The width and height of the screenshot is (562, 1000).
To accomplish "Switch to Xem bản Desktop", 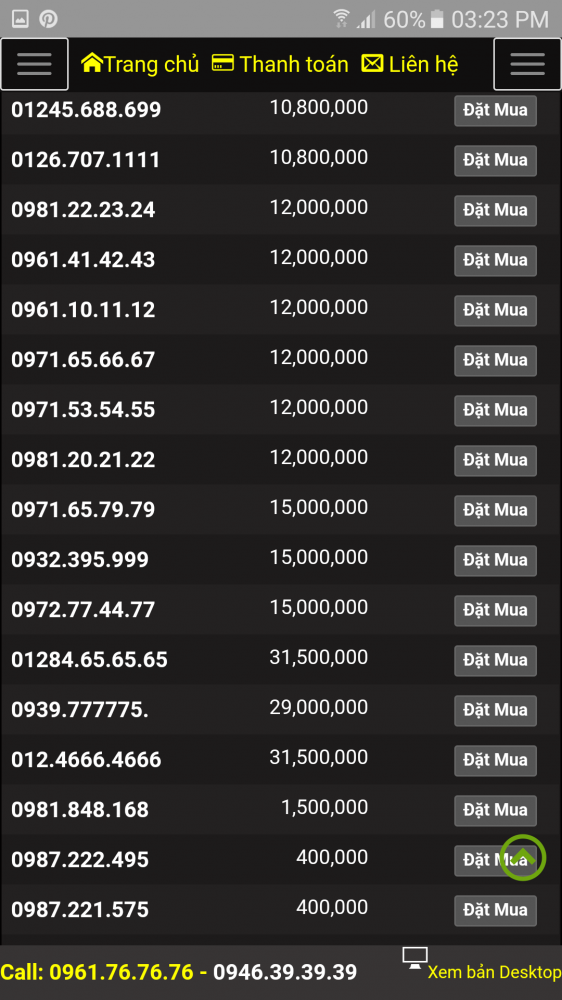I will point(494,973).
